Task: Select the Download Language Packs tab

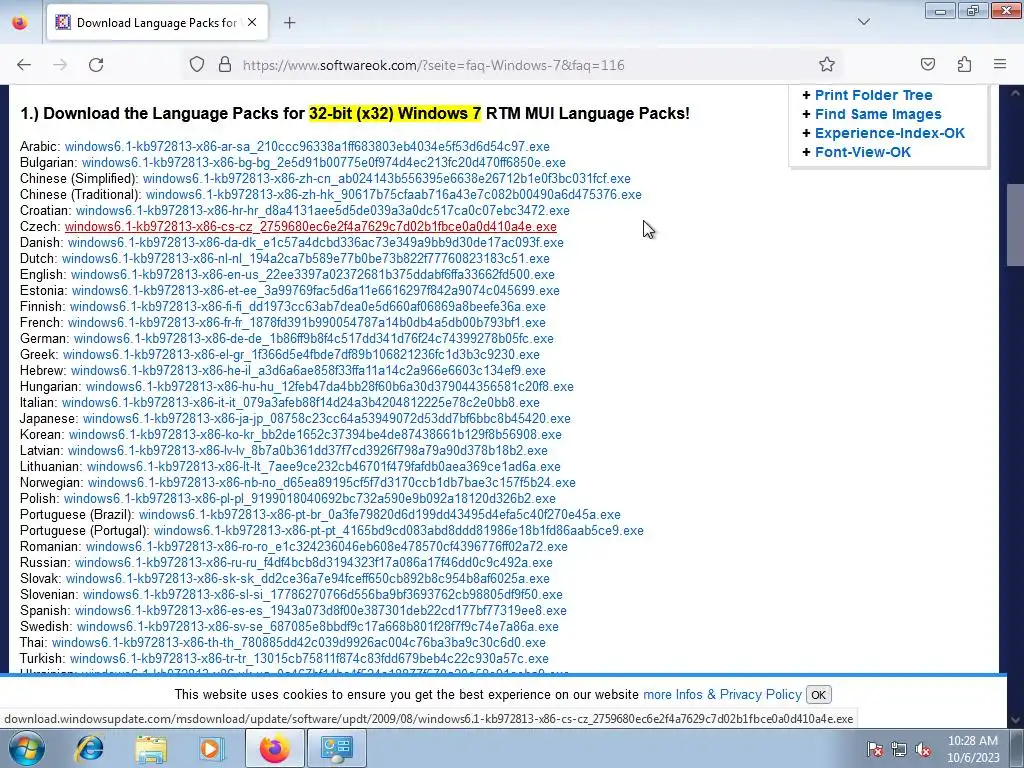Action: (157, 23)
